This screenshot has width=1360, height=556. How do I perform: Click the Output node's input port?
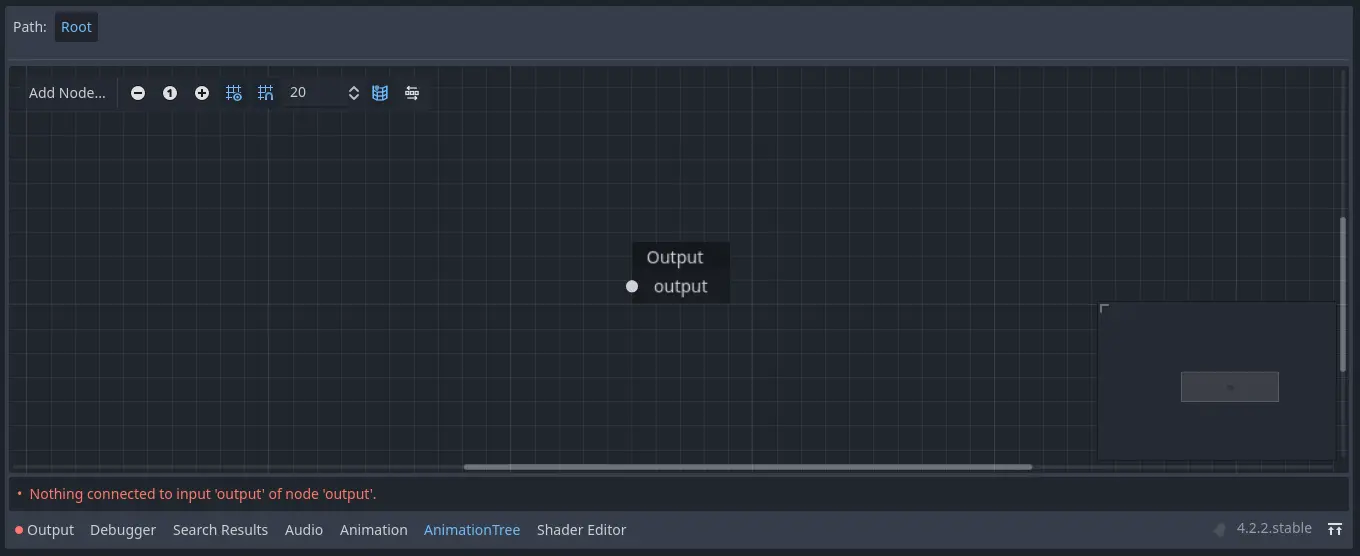click(x=632, y=287)
